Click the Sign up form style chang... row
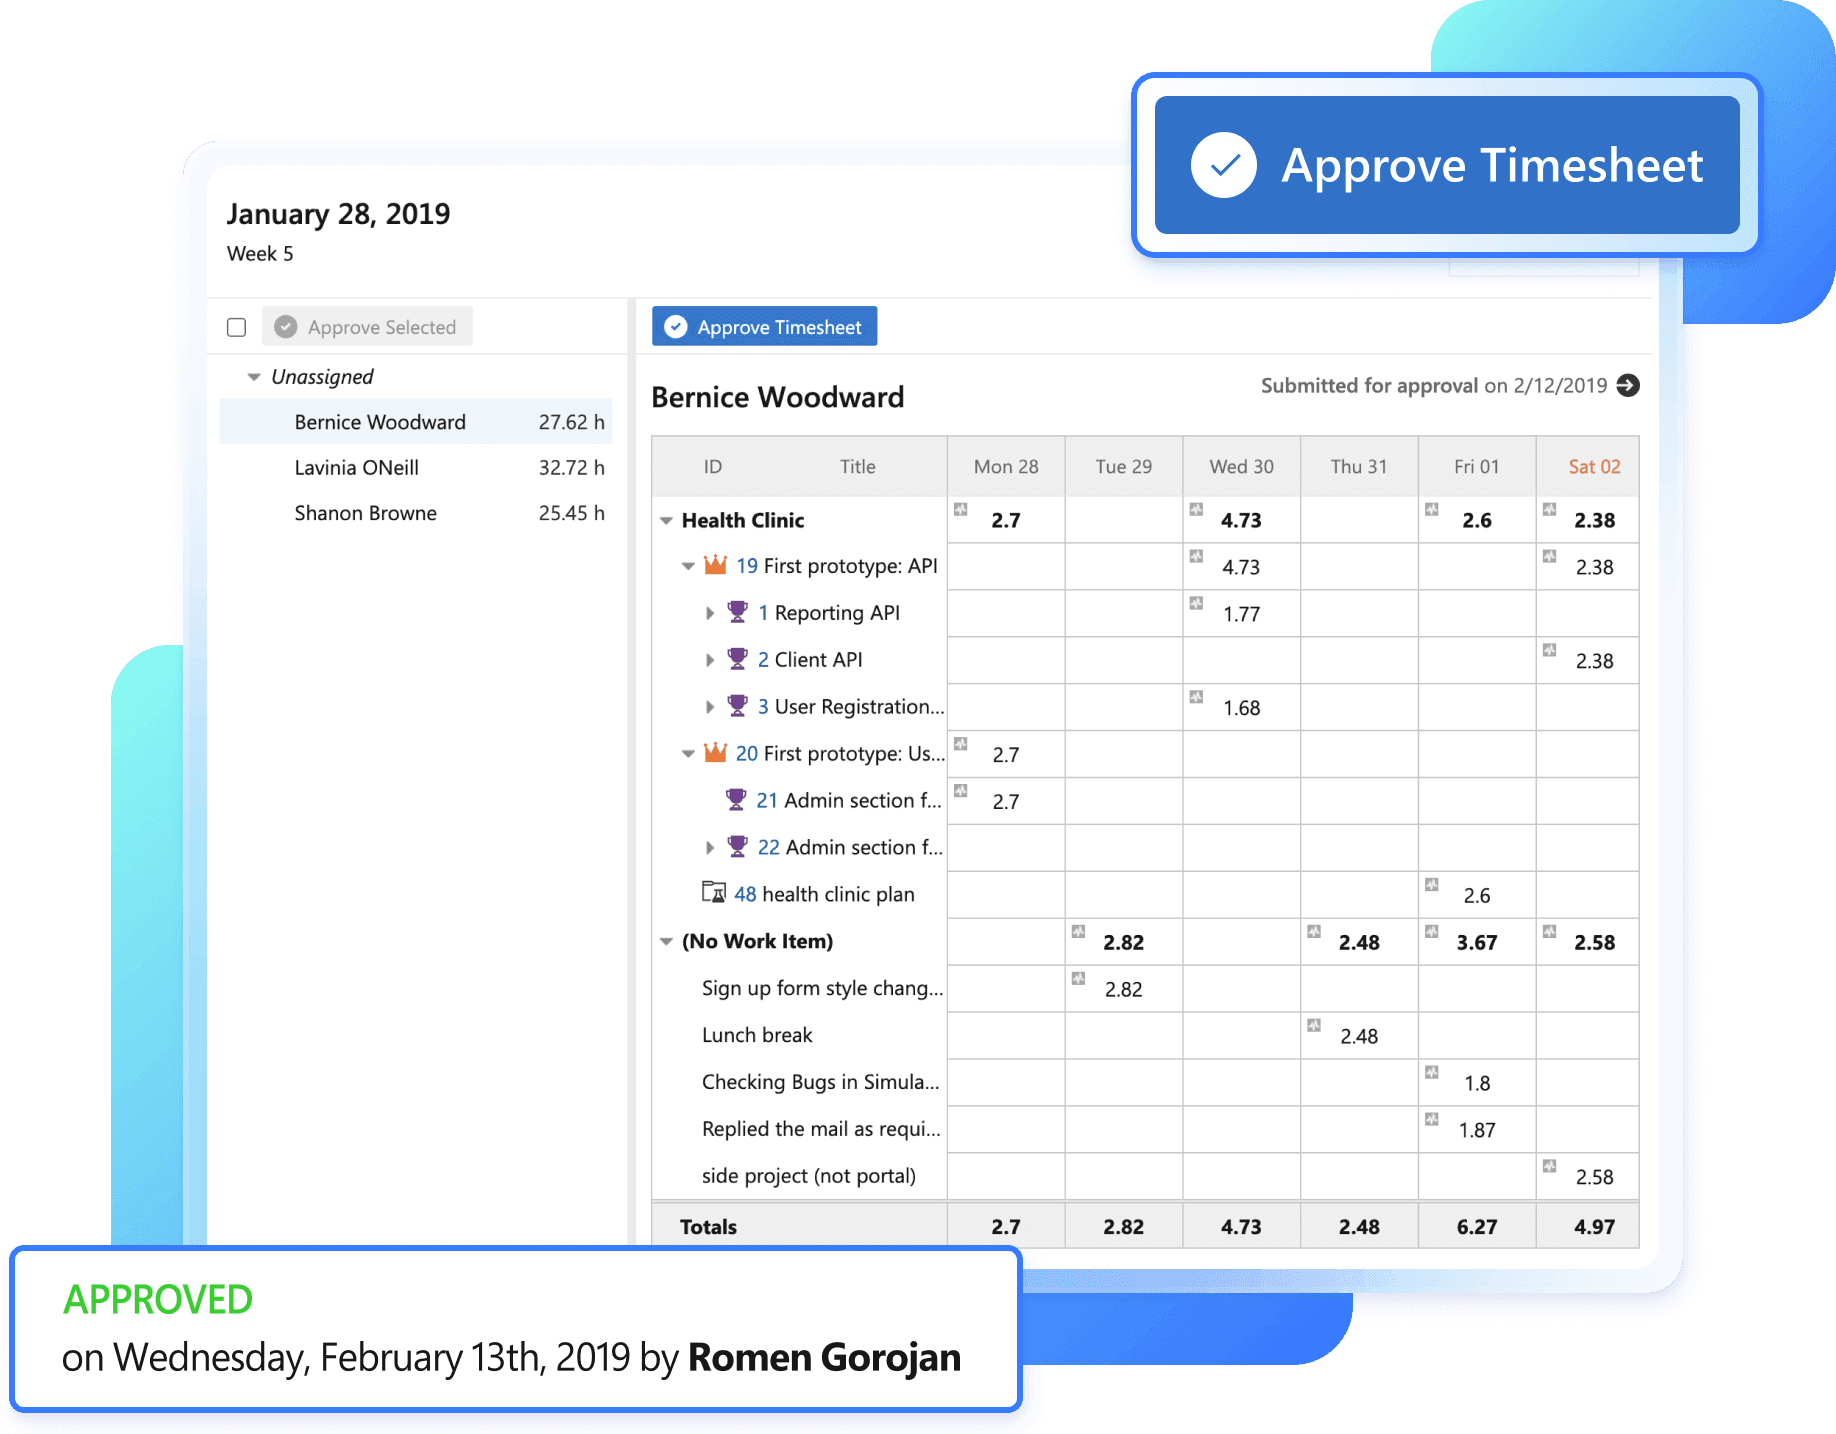Screen dimensions: 1836x1434 pos(1145,989)
